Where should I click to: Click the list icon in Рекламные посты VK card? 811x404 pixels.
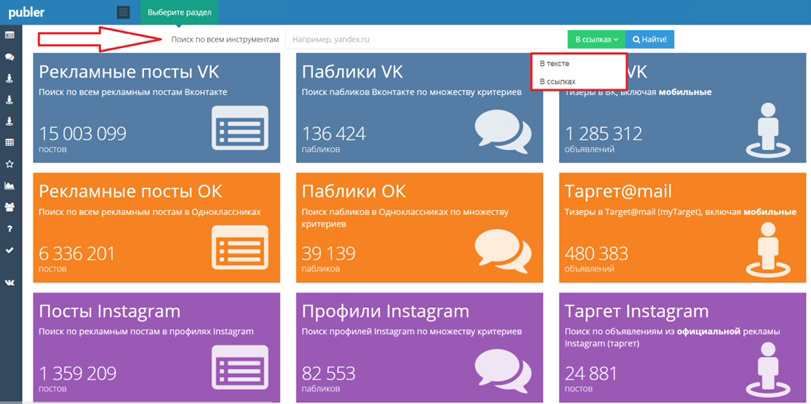point(240,128)
